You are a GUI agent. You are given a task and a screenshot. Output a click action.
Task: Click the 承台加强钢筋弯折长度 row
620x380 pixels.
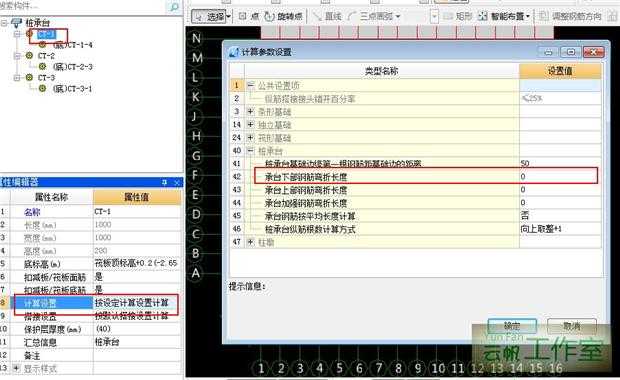pyautogui.click(x=415, y=203)
